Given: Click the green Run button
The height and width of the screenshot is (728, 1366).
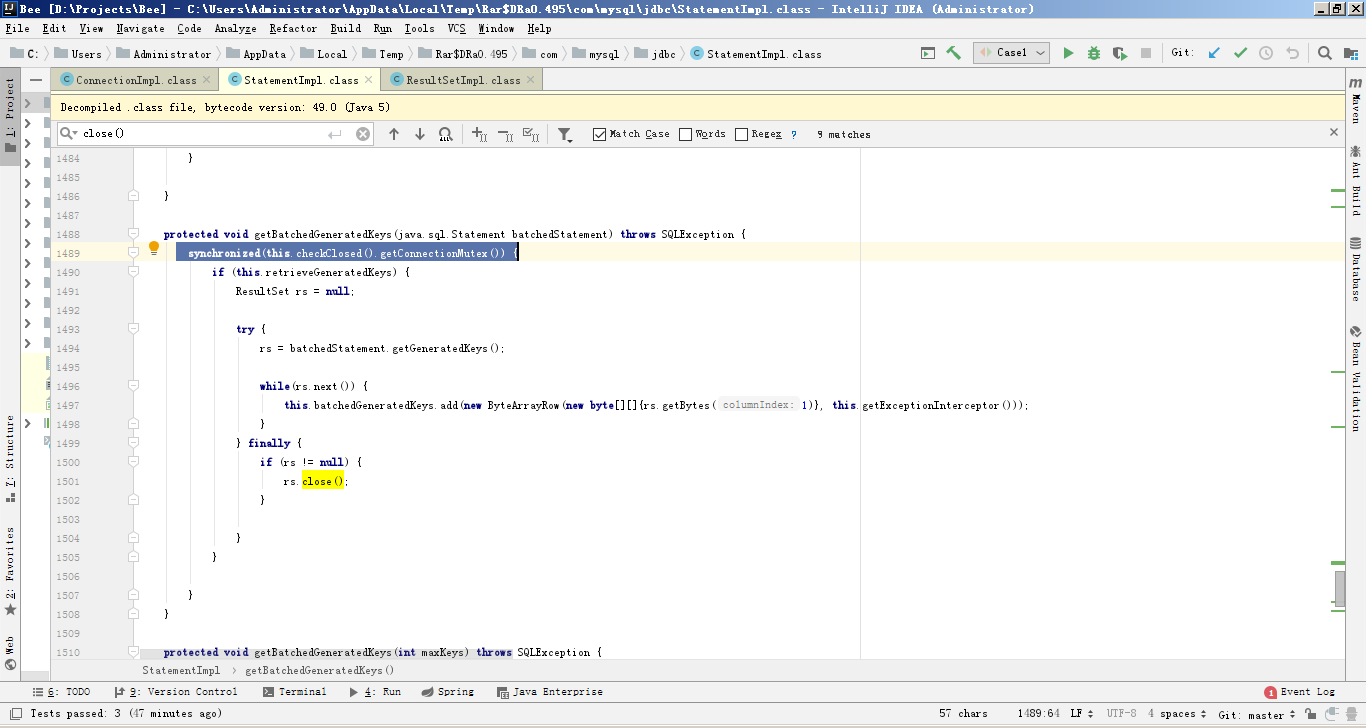Looking at the screenshot, I should [x=1068, y=53].
